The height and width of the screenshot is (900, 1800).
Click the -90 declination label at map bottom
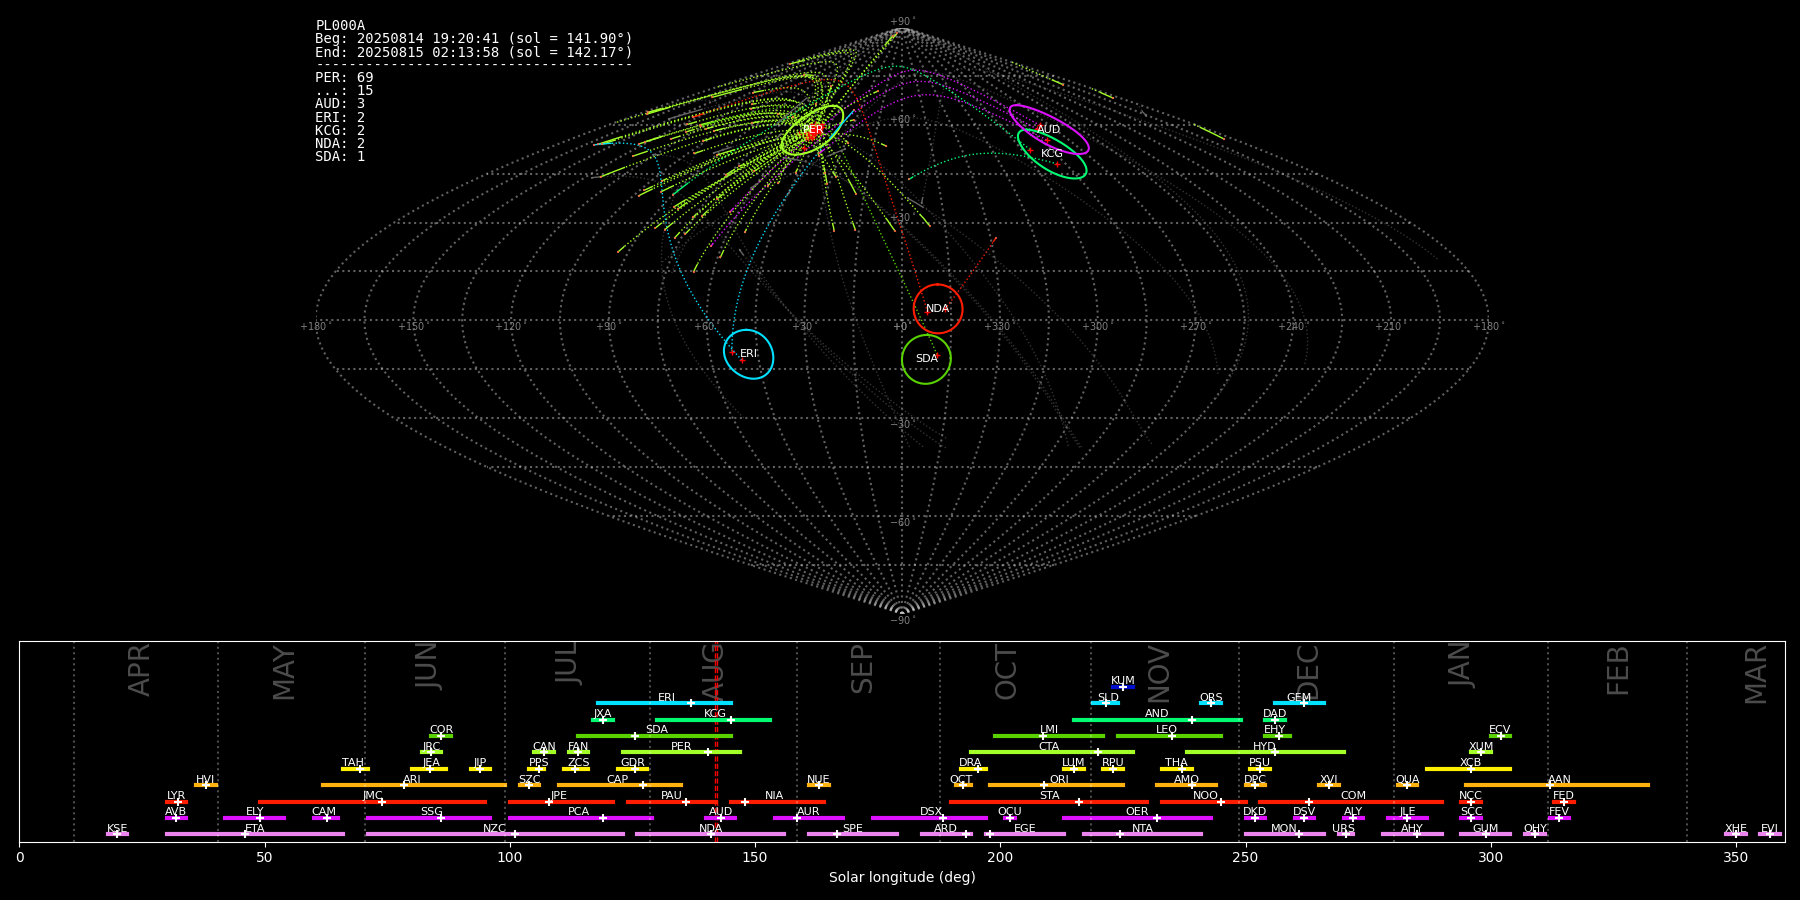[x=901, y=621]
